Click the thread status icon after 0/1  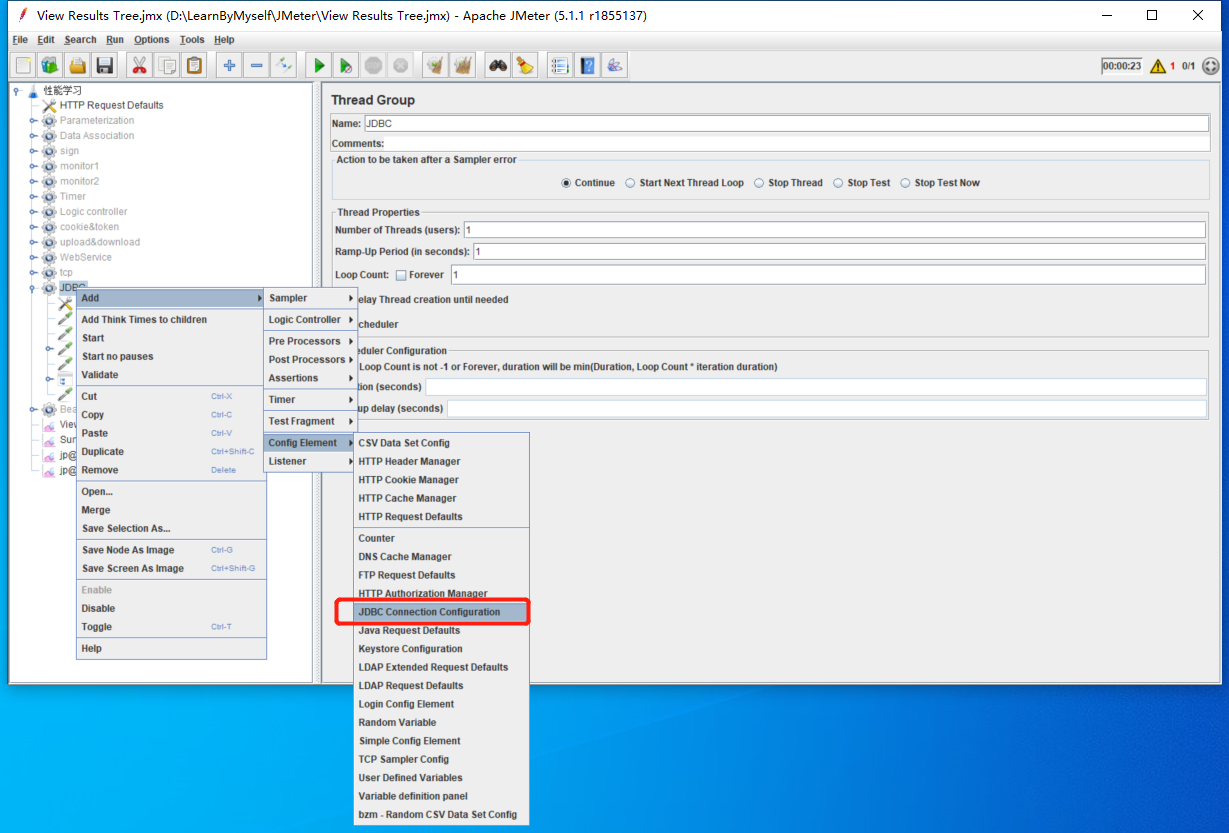[1210, 66]
